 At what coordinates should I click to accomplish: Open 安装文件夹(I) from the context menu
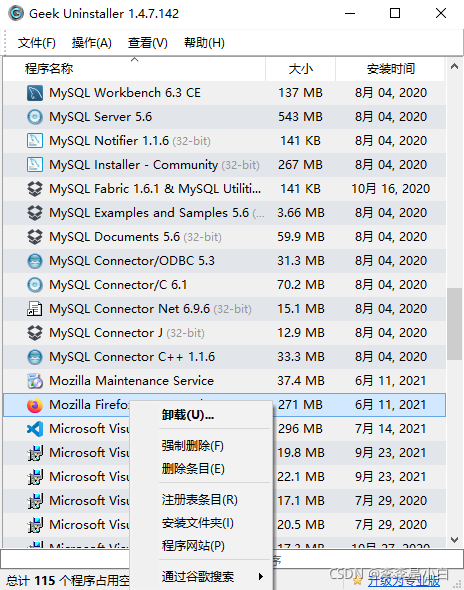click(198, 523)
